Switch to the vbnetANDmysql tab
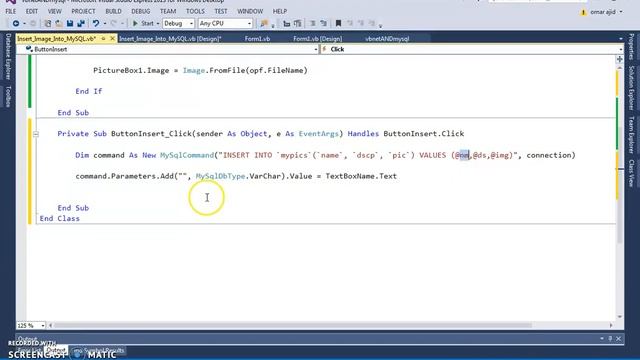Screen dimensions: 640x360 tap(387, 39)
